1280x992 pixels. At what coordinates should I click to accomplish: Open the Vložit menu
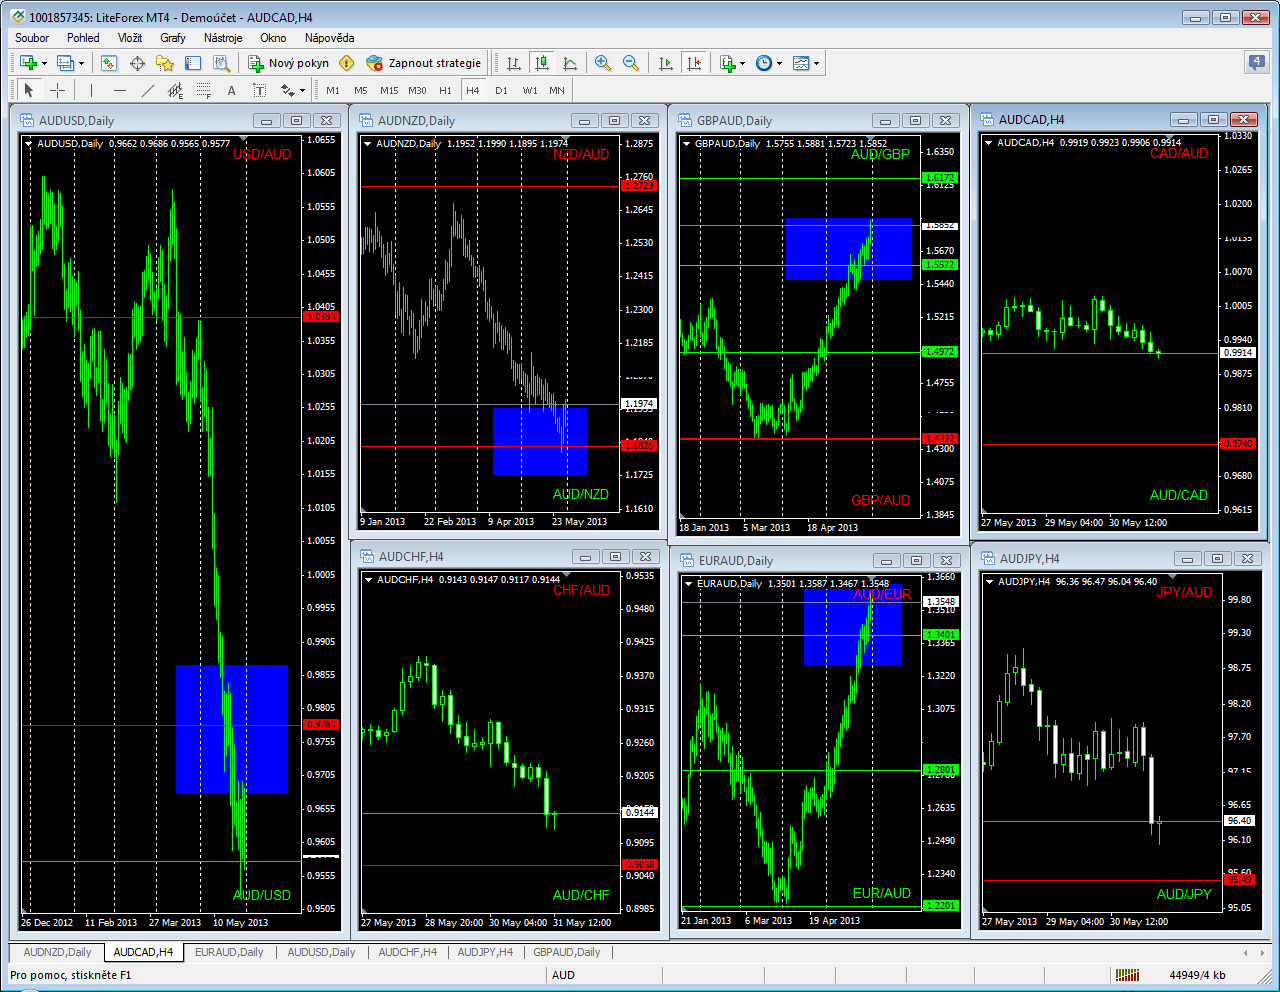coord(130,38)
